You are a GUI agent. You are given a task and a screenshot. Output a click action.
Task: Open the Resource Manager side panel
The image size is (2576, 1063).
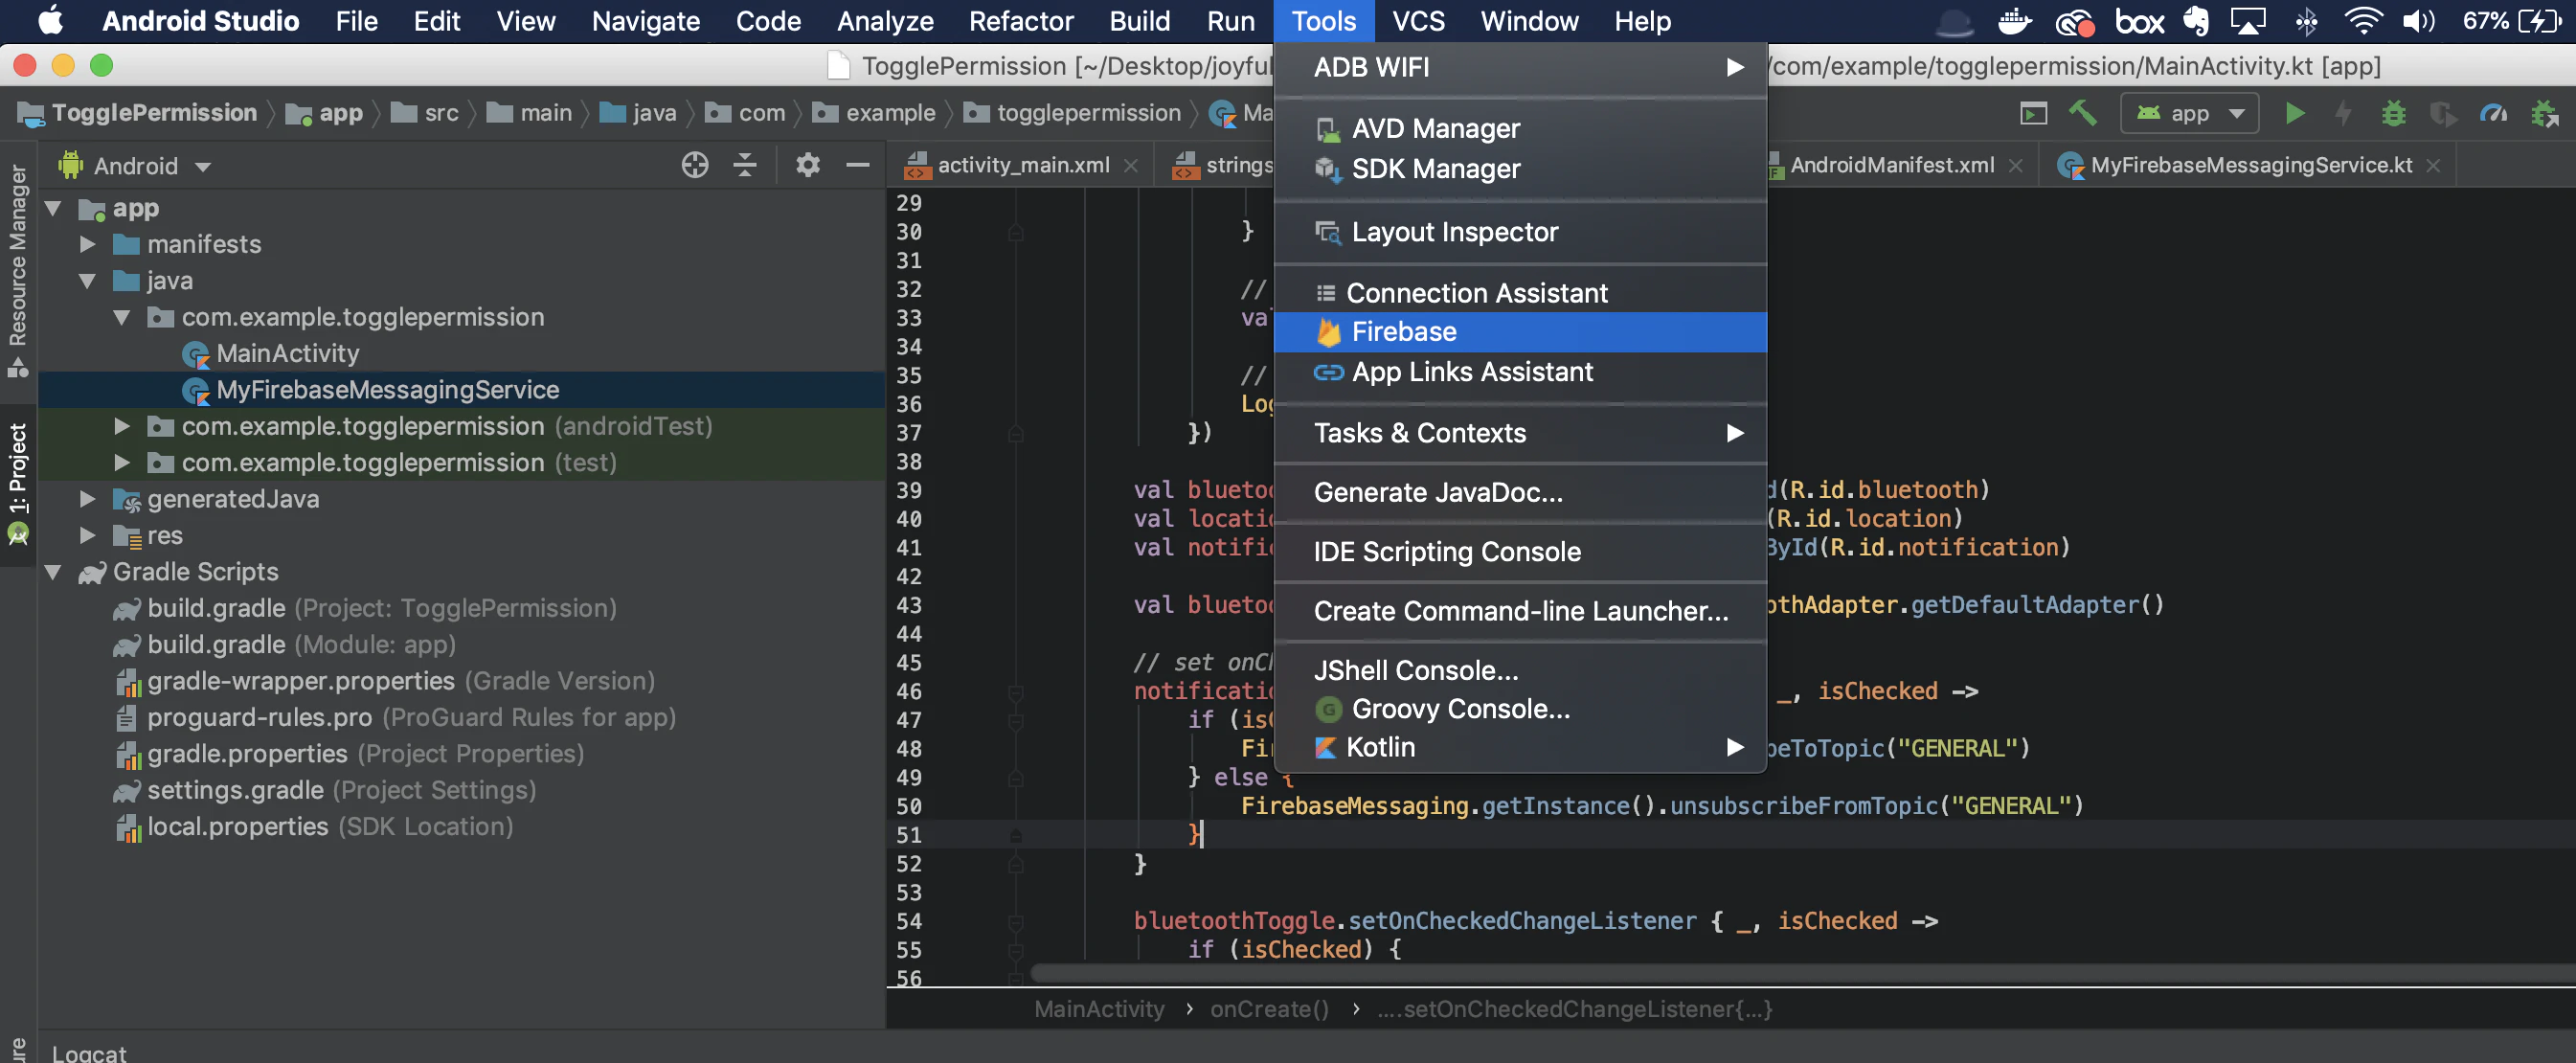tap(18, 270)
